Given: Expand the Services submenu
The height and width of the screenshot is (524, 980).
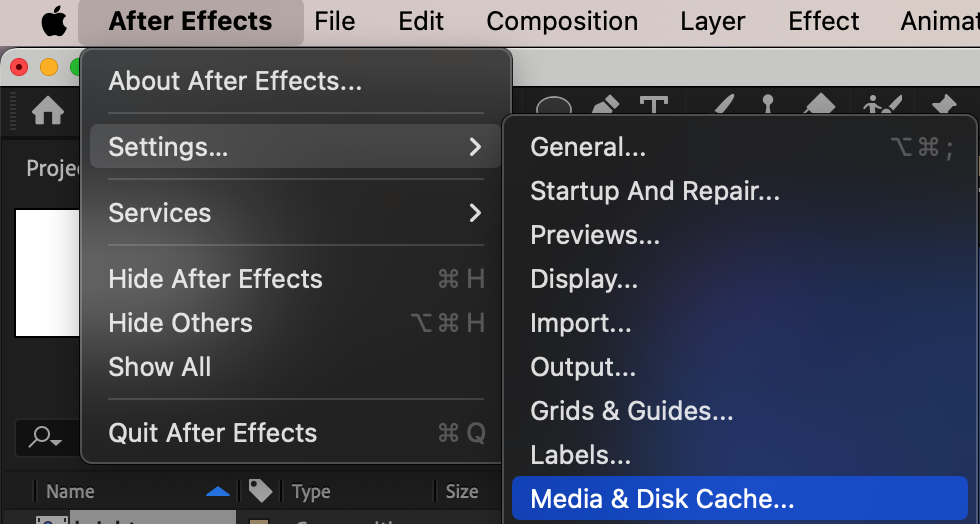Looking at the screenshot, I should [x=295, y=213].
